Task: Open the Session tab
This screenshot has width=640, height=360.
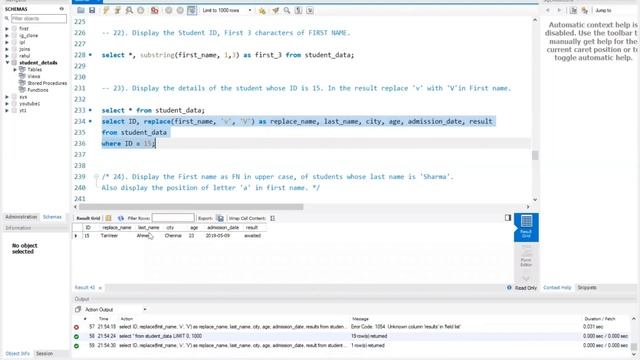Action: click(44, 353)
